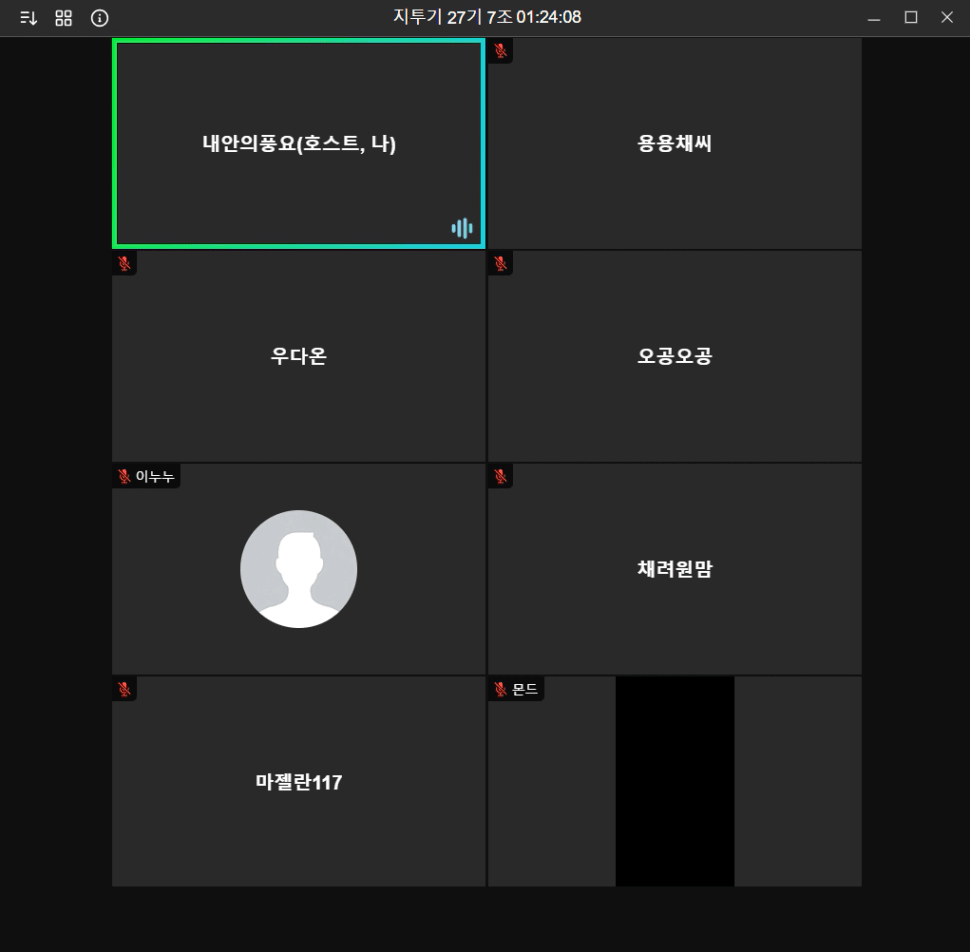
Task: Maximize the meeting window
Action: tap(911, 17)
